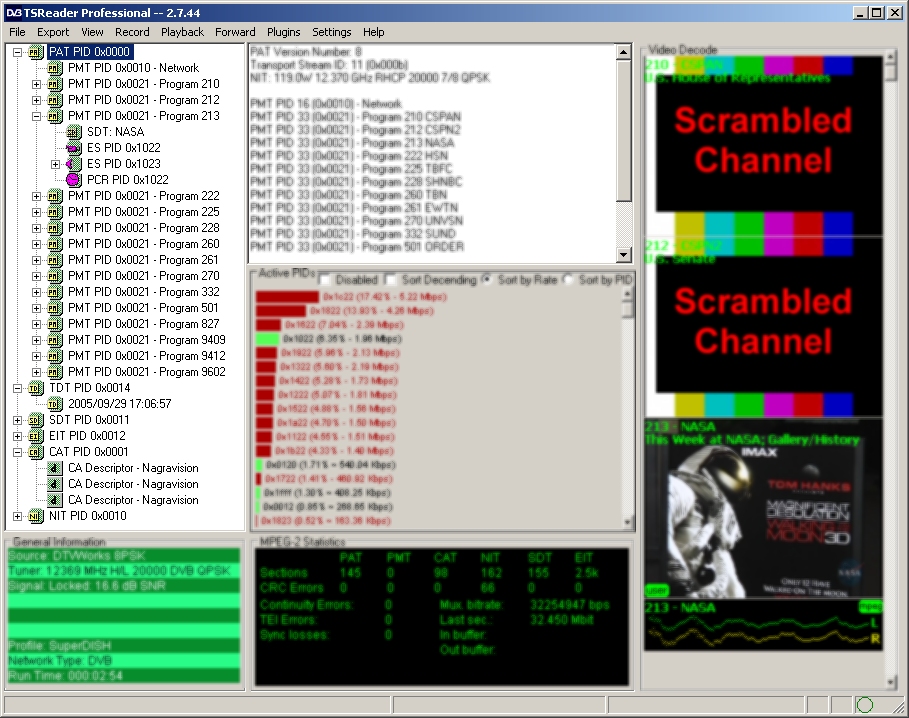Click the first CA Descriptor Nagravision icon
This screenshot has width=909, height=718.
coord(56,468)
